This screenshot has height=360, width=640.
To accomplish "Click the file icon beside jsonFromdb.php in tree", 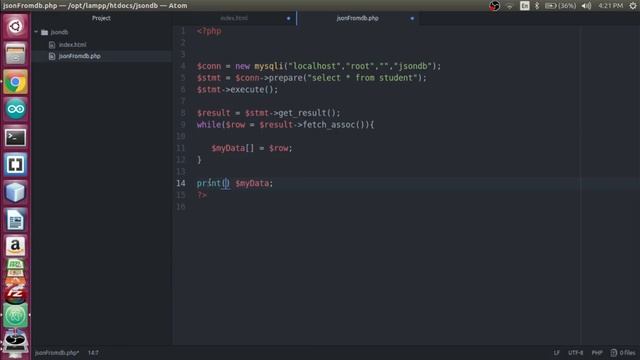I will (52, 56).
